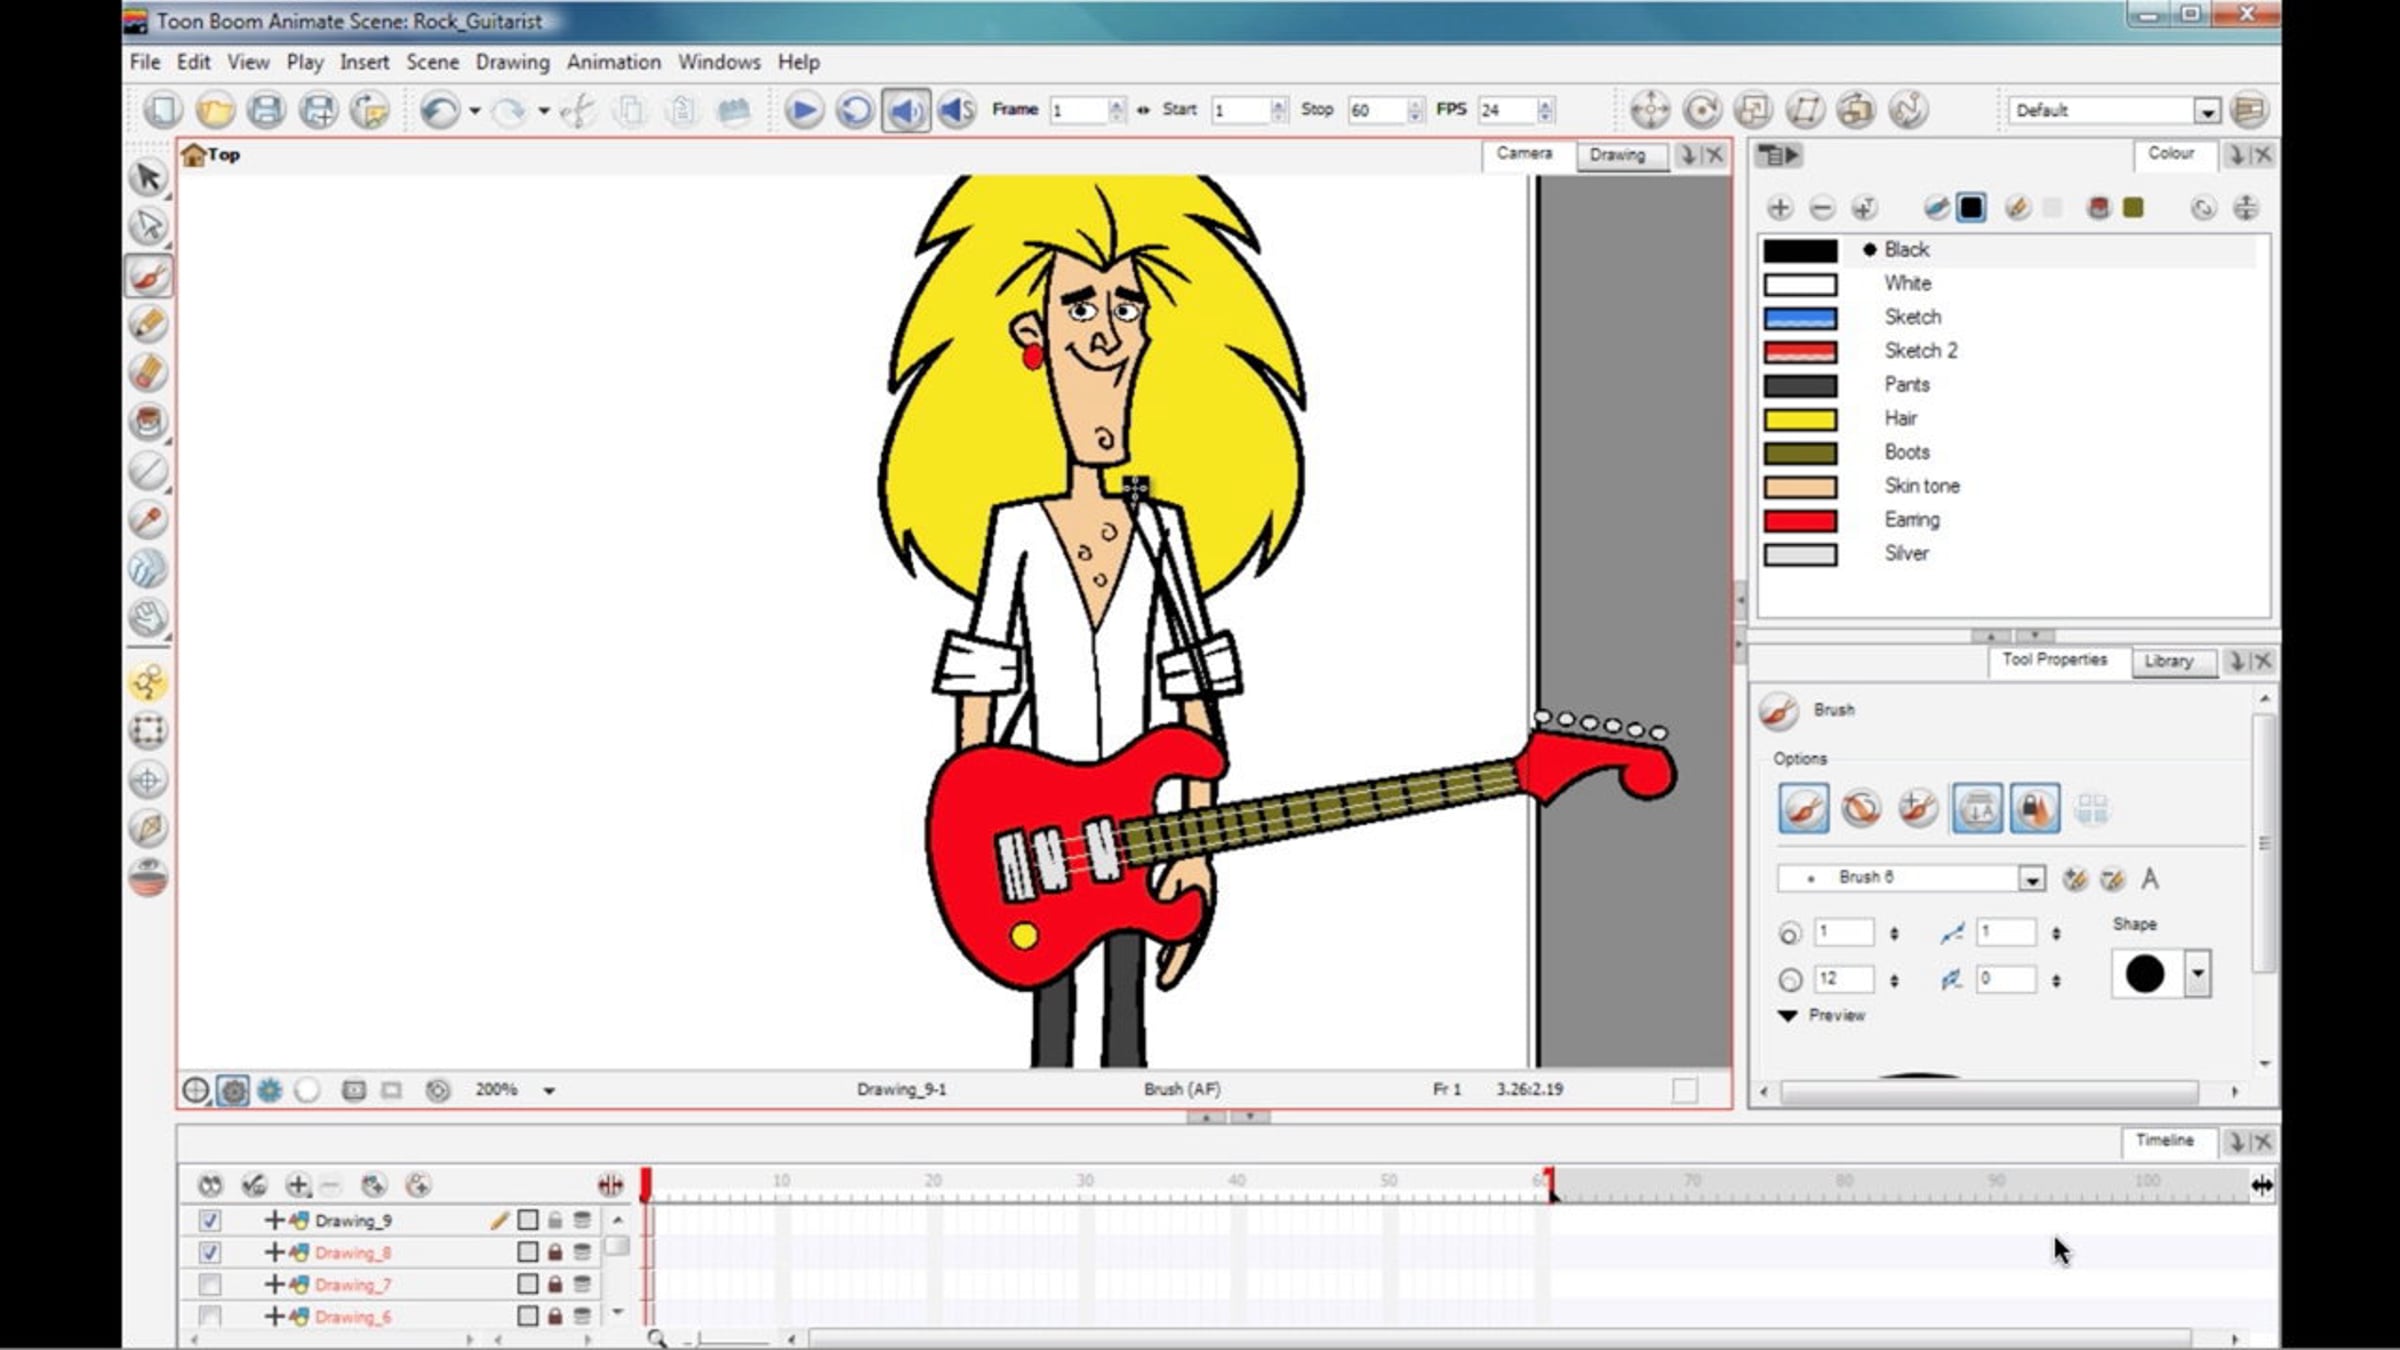This screenshot has width=2400, height=1350.
Task: Select the Eraser tool in the left toolbar
Action: pos(148,373)
